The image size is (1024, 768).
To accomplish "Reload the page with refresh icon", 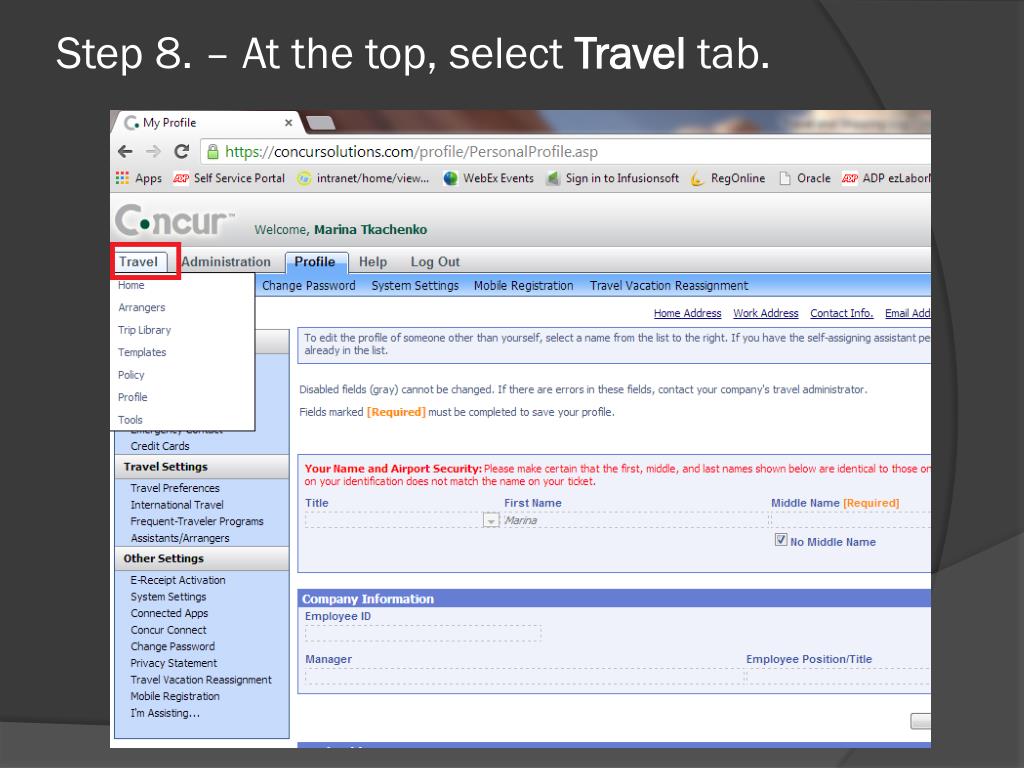I will 182,152.
